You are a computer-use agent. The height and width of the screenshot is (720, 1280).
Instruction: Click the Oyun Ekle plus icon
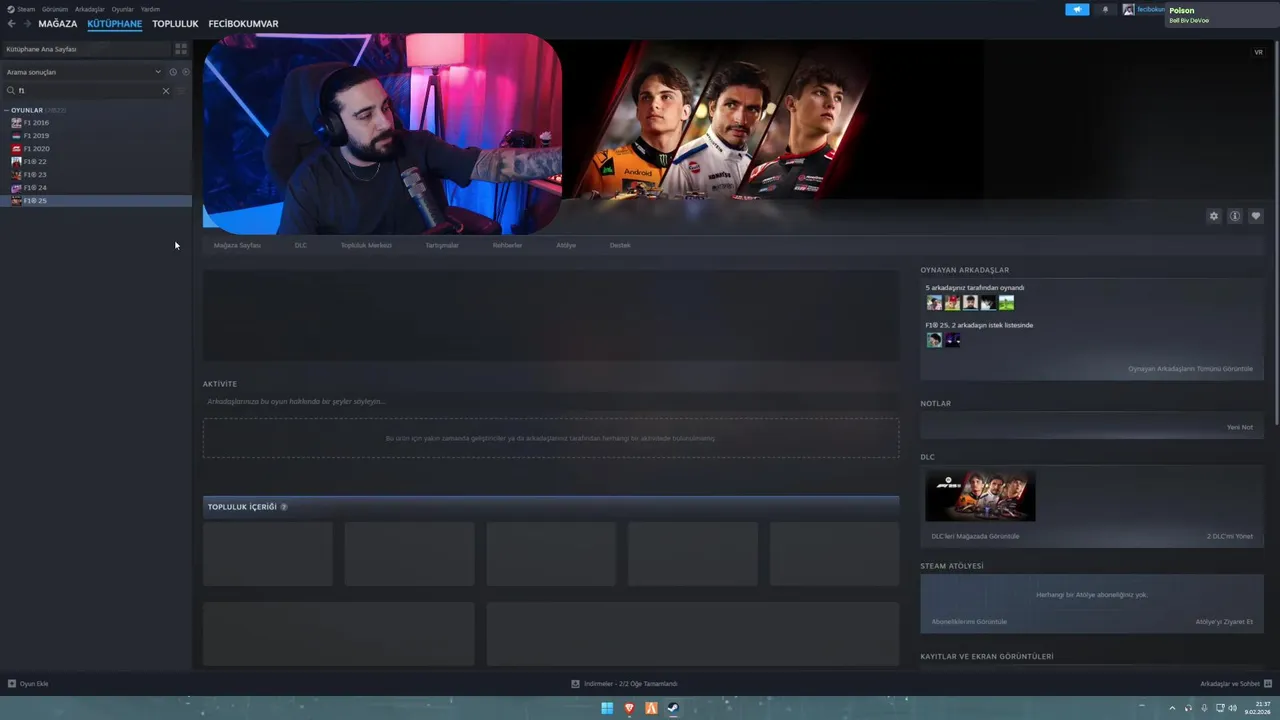coord(12,684)
